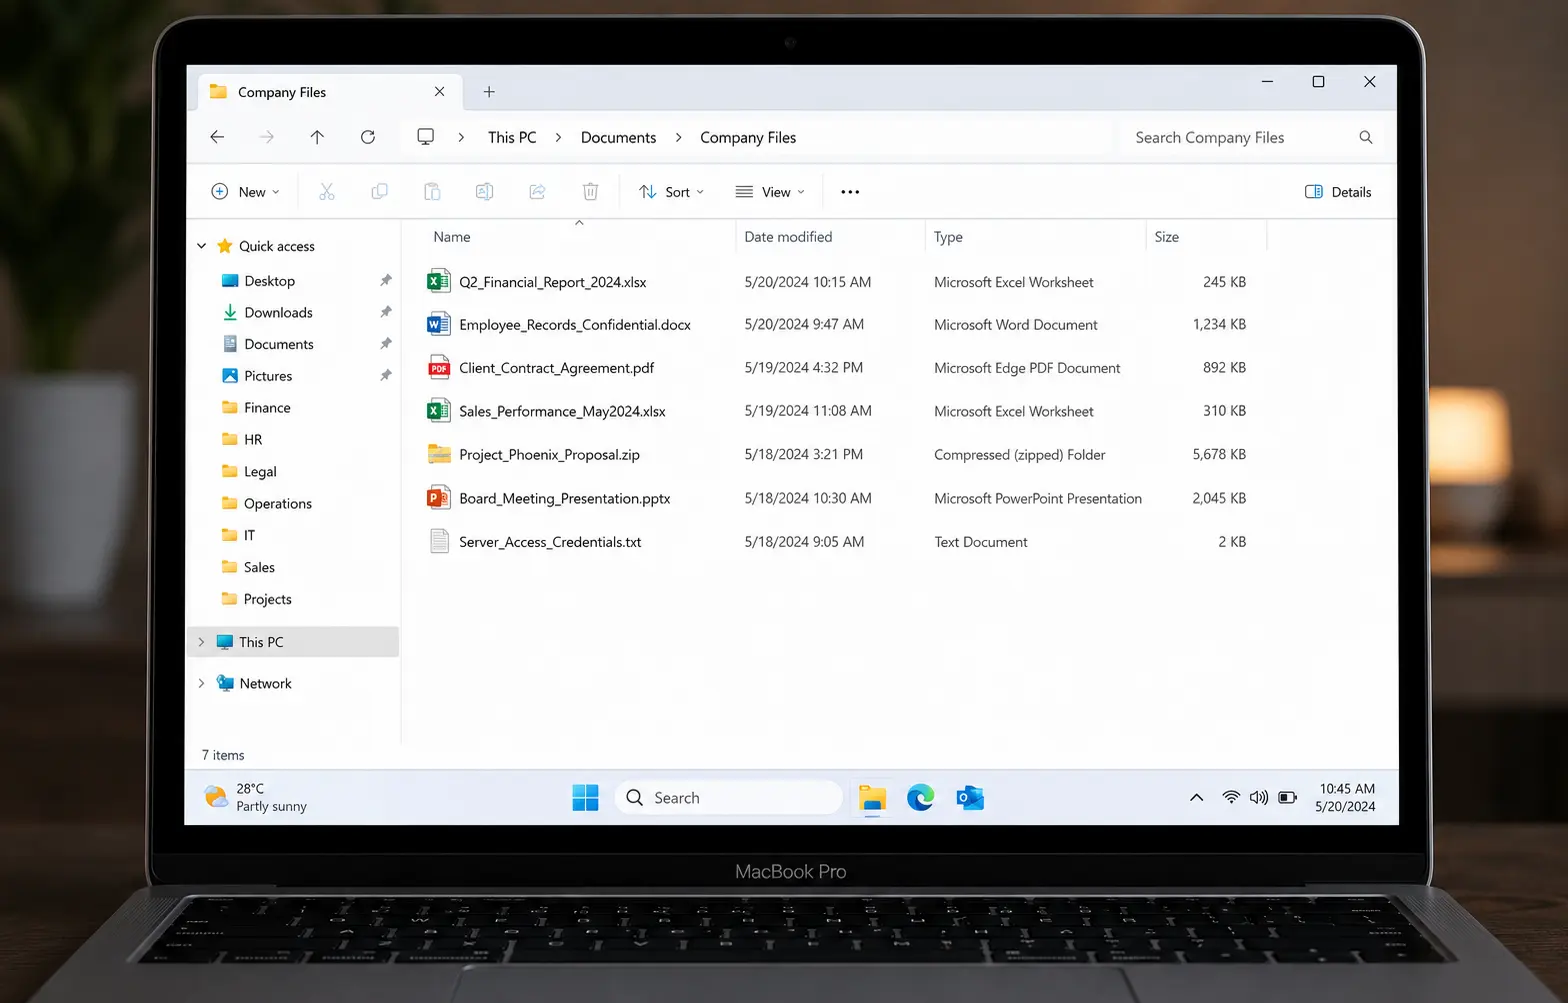Click the monitor icon in address bar
Viewport: 1568px width, 1003px height.
click(426, 137)
